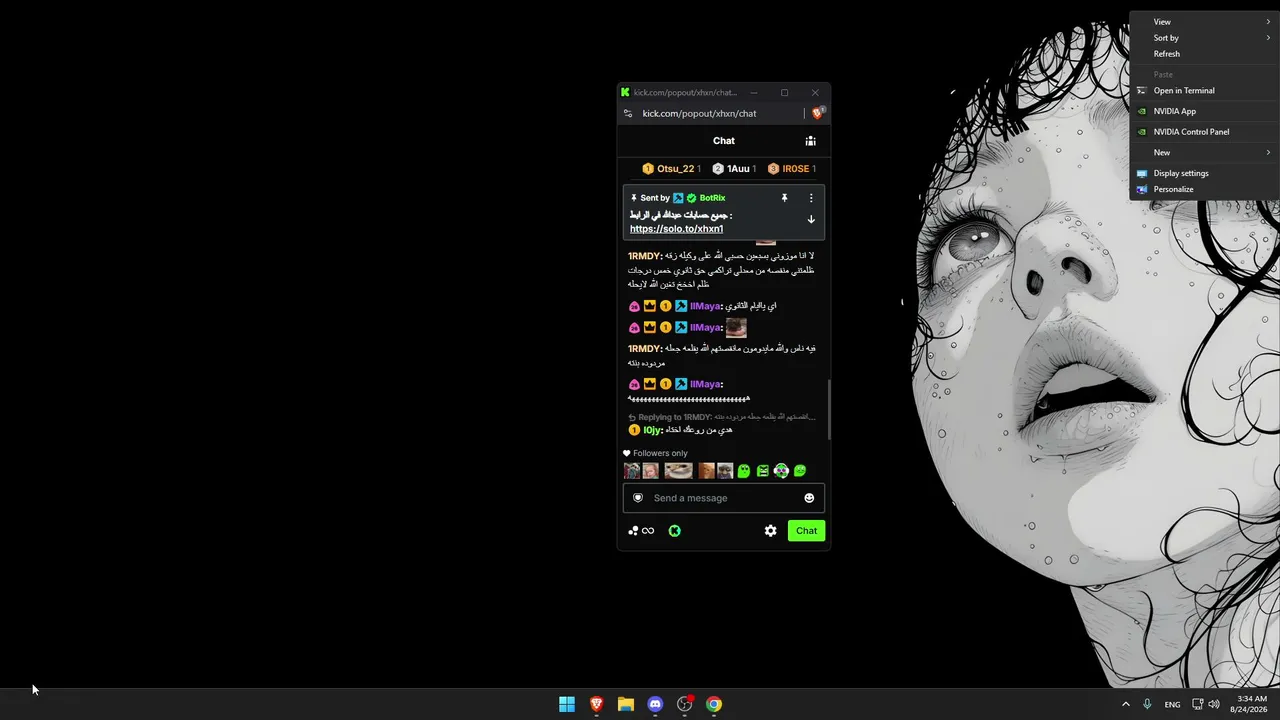Choose Personalize in the context menu
The width and height of the screenshot is (1280, 720).
[x=1202, y=189]
